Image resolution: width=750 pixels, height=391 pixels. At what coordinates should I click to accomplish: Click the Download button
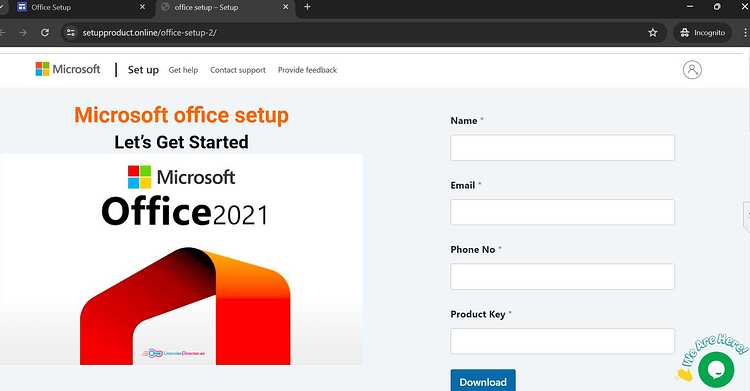(x=483, y=380)
